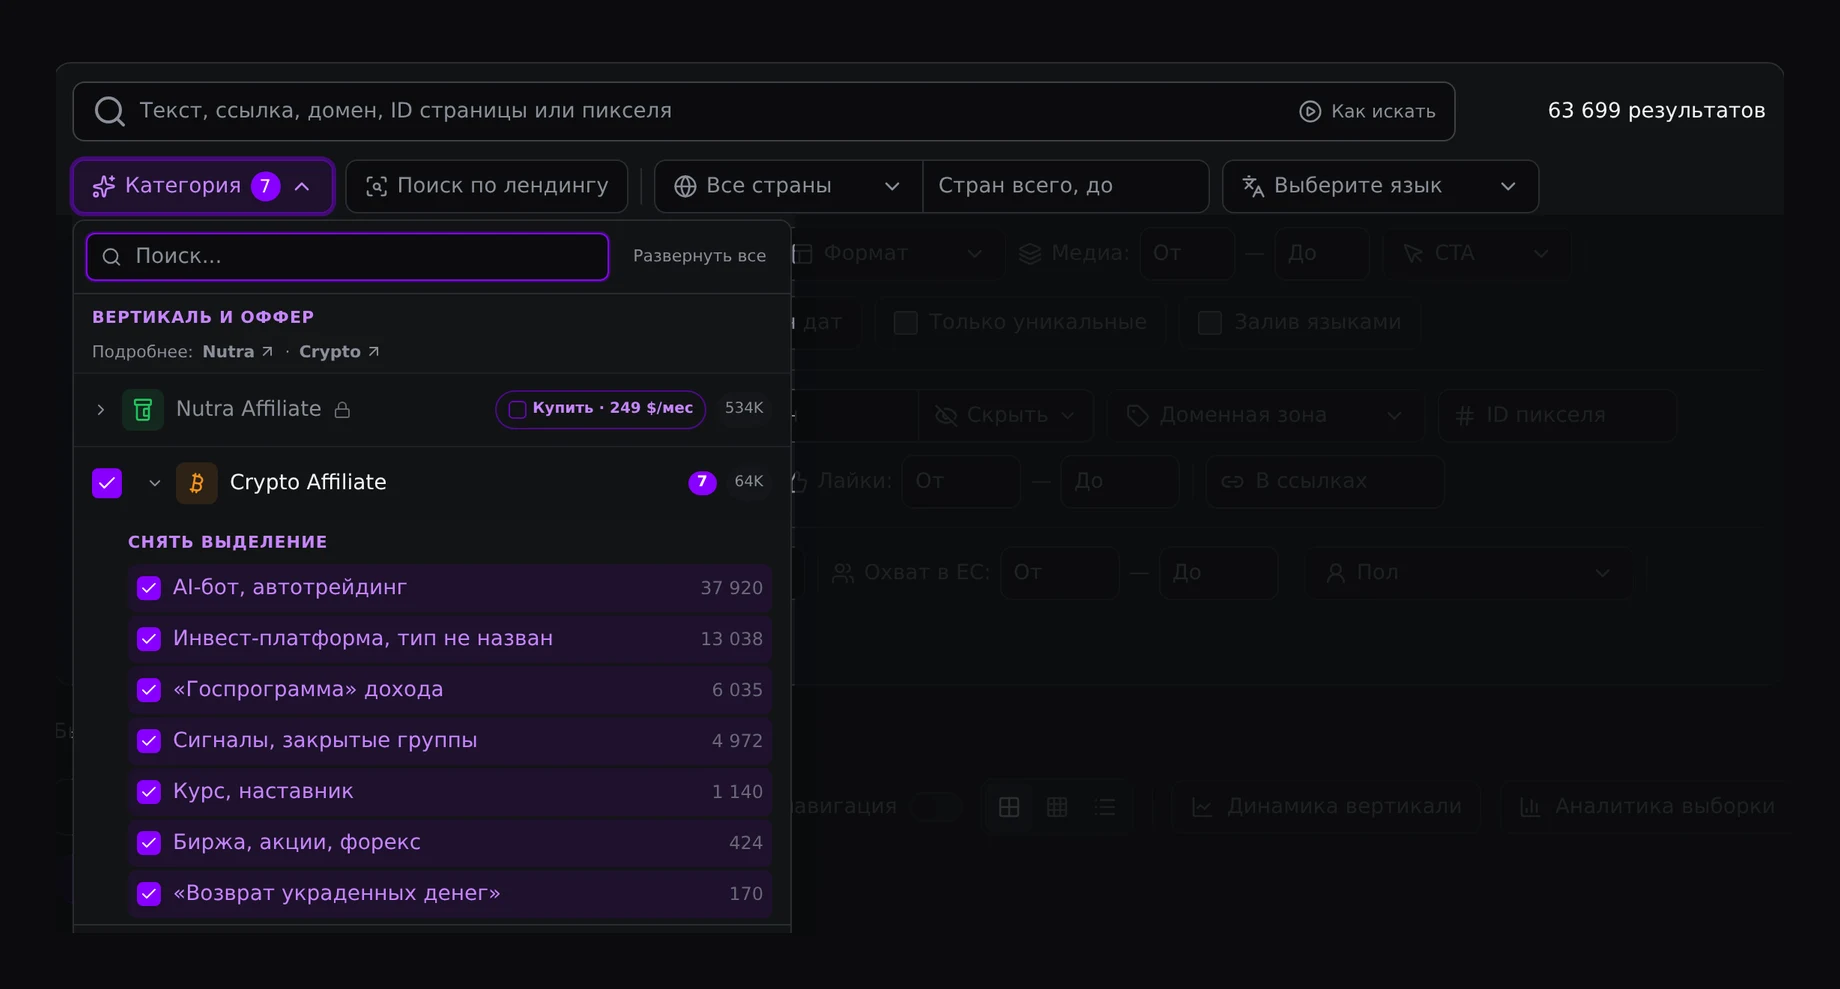1840x989 pixels.
Task: Click the scan icon in 'Поиск по лендингу'
Action: [376, 186]
